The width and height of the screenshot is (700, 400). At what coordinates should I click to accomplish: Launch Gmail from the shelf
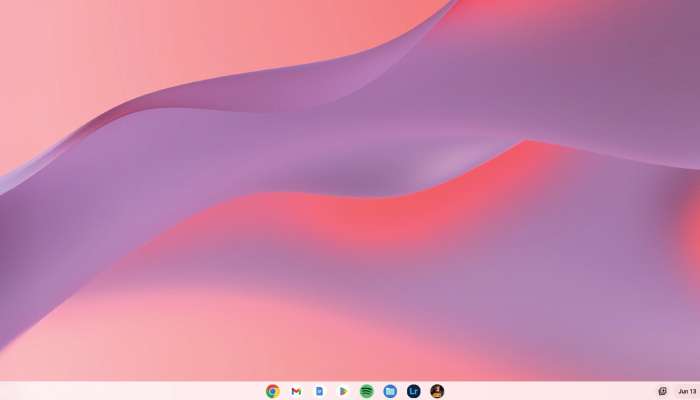pyautogui.click(x=296, y=391)
